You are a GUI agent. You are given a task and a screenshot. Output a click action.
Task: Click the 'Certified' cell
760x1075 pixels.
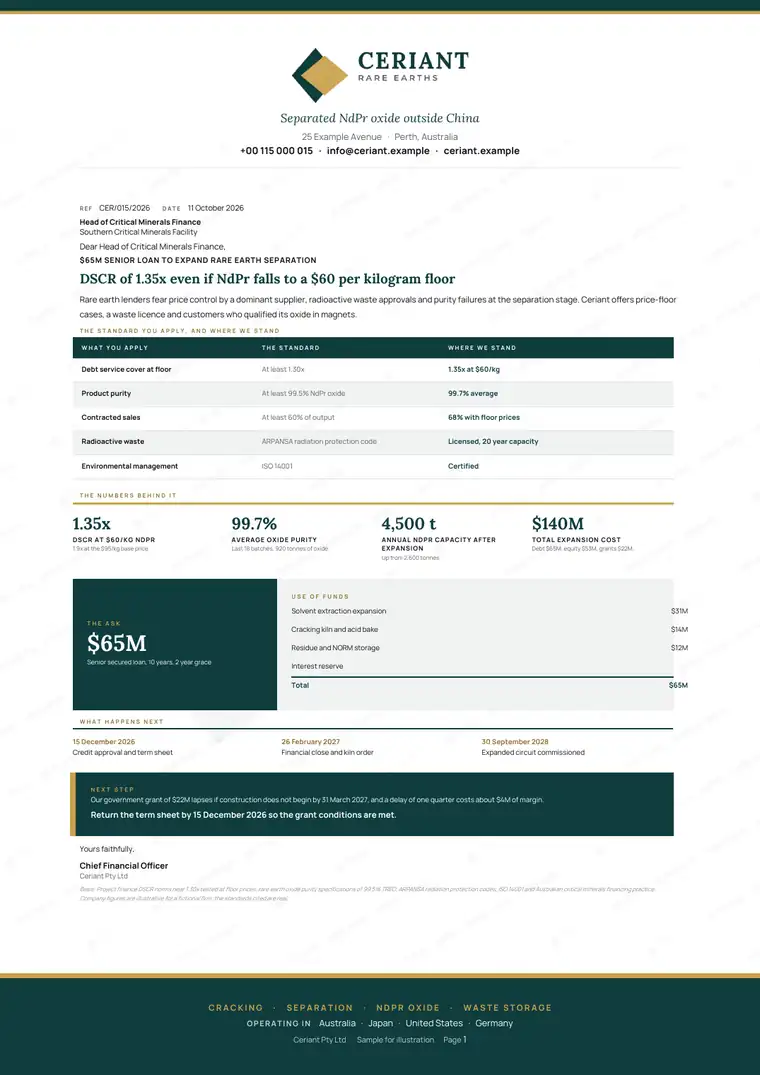coord(463,466)
